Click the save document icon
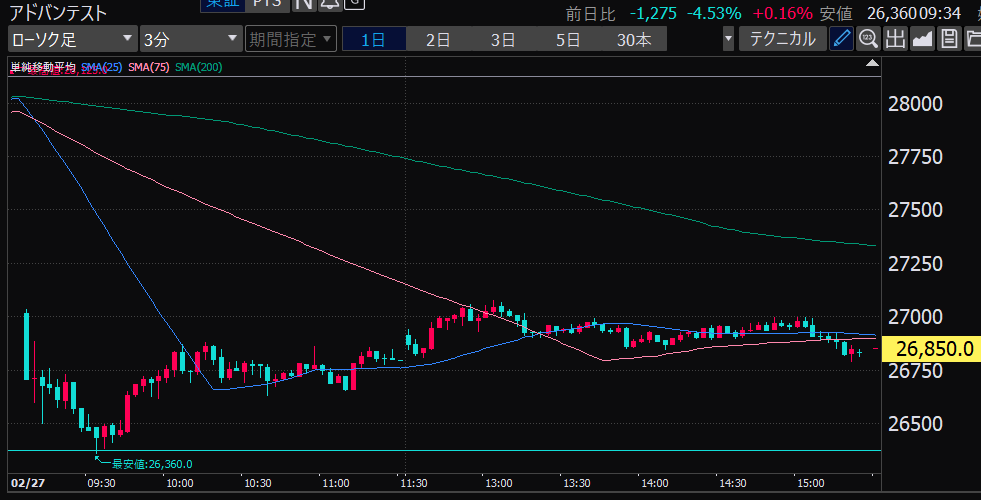Image resolution: width=981 pixels, height=500 pixels. tap(948, 40)
